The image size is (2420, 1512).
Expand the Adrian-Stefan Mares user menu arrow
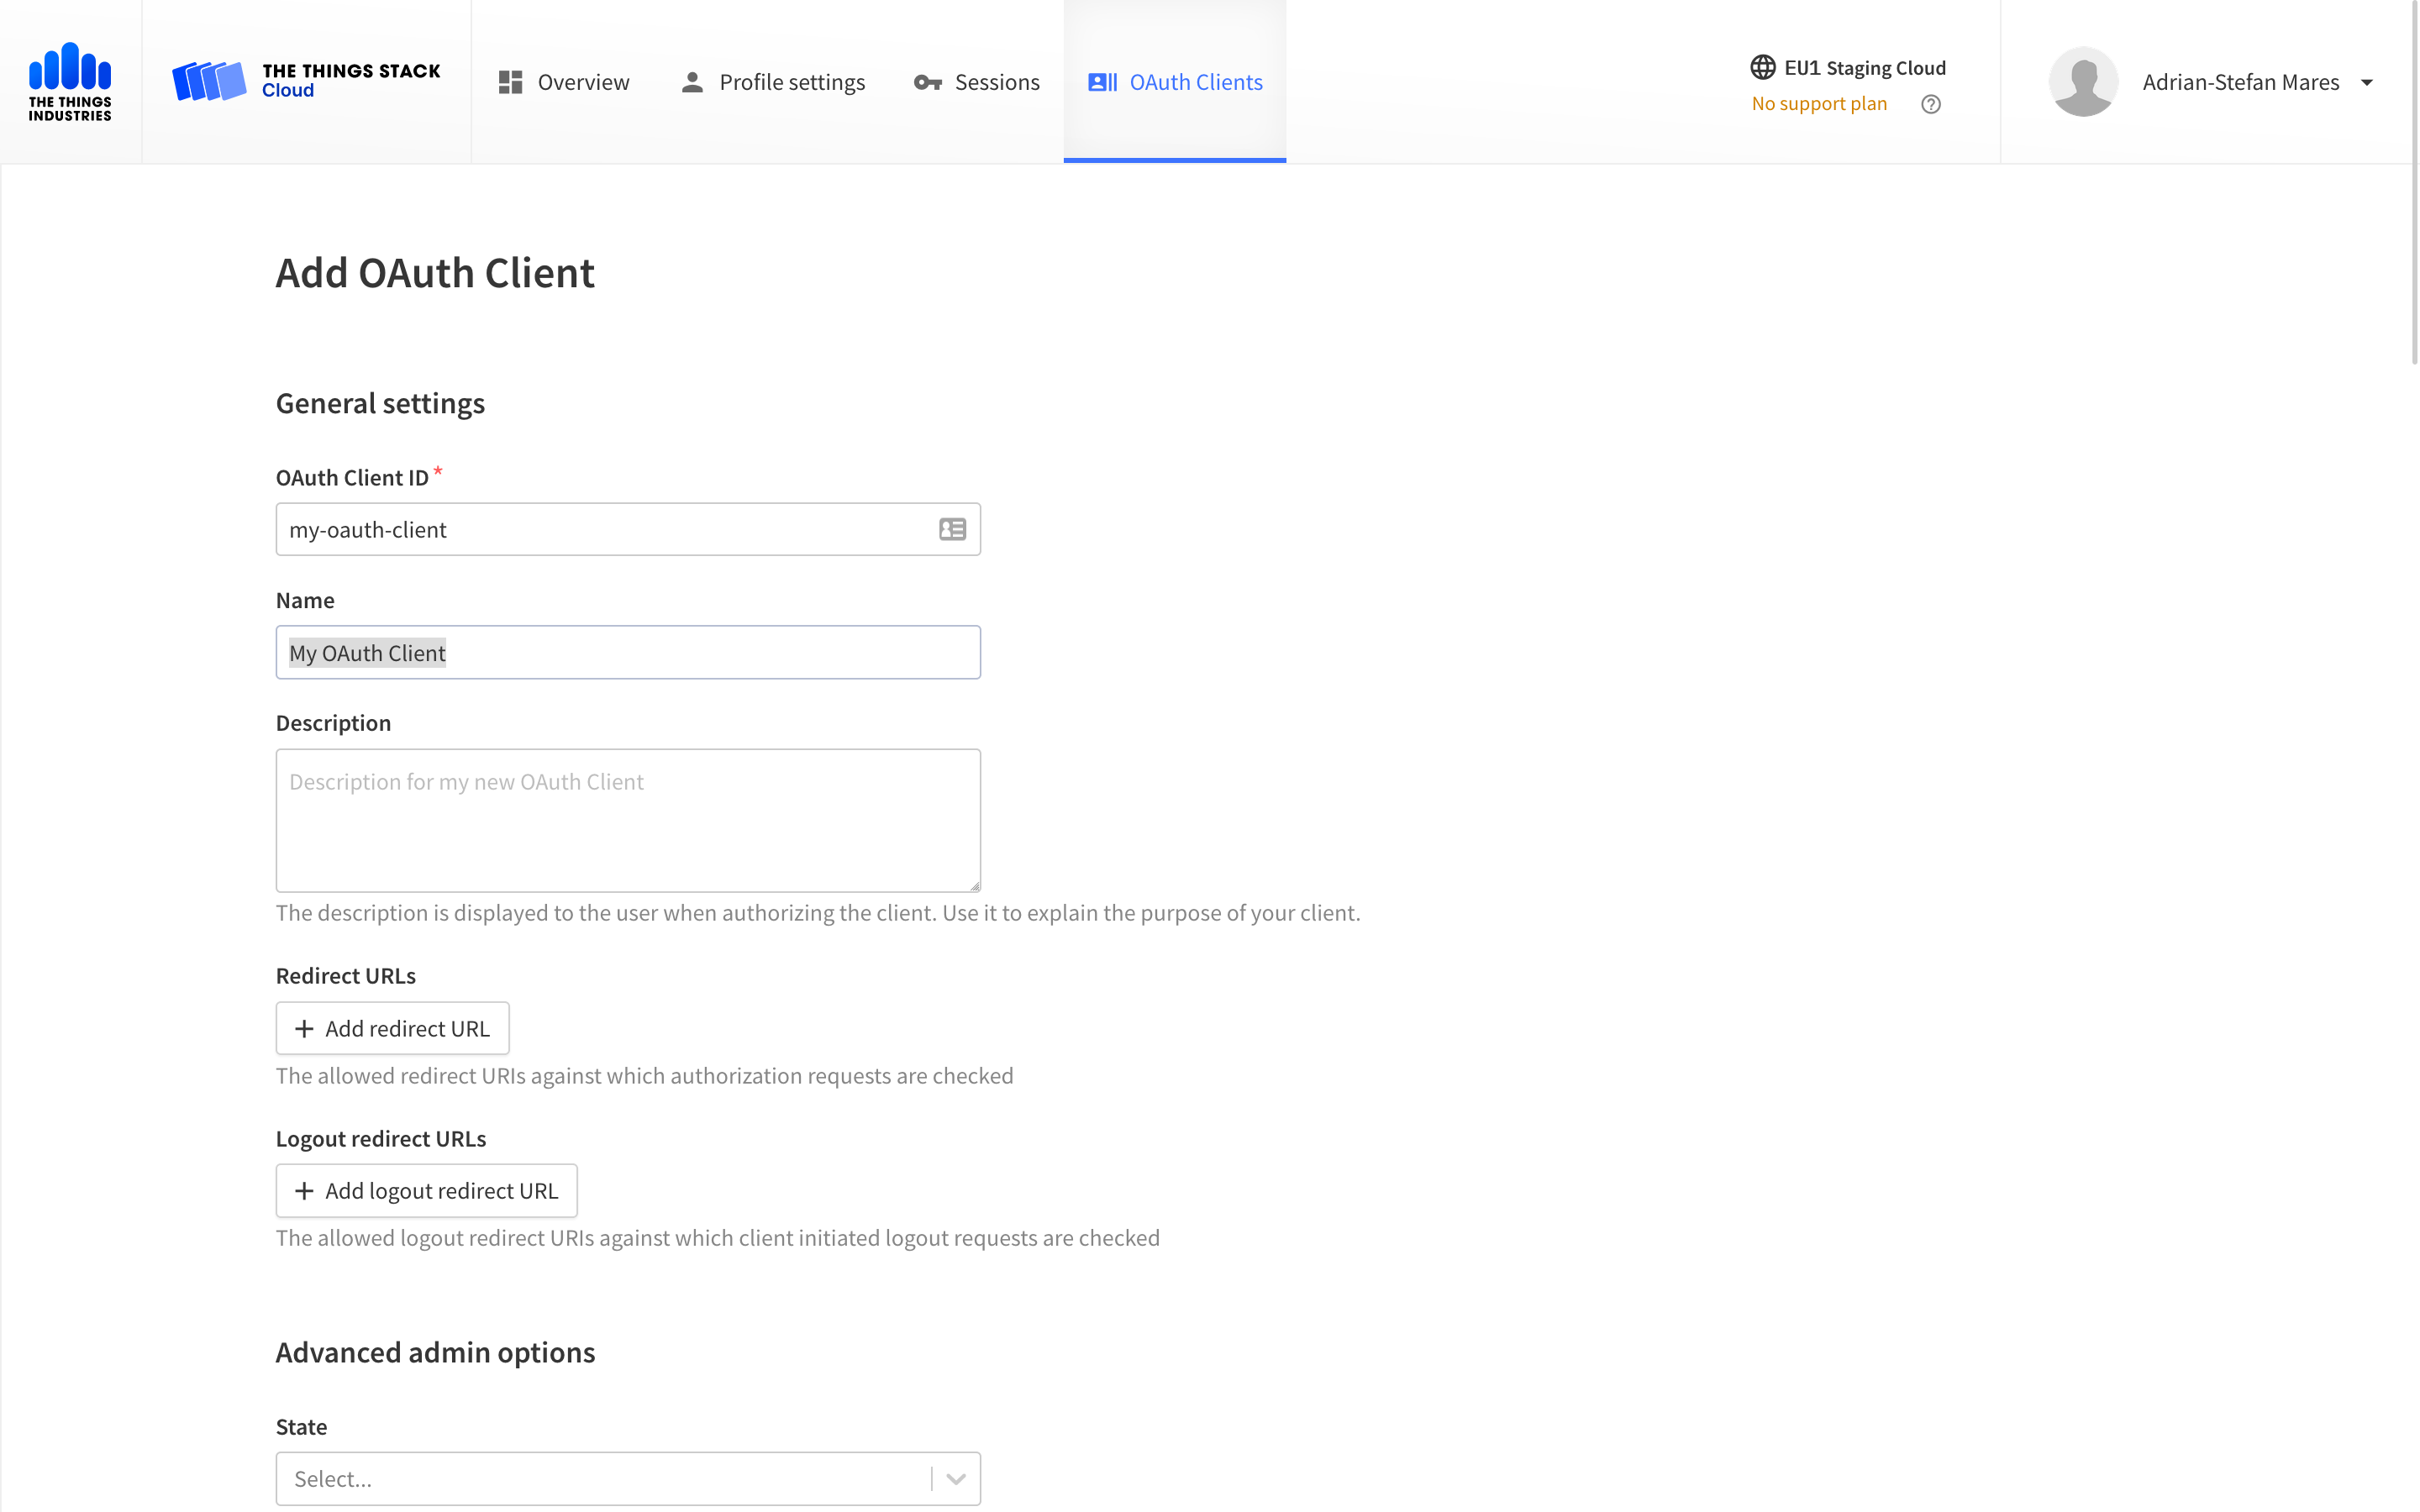(x=2366, y=82)
